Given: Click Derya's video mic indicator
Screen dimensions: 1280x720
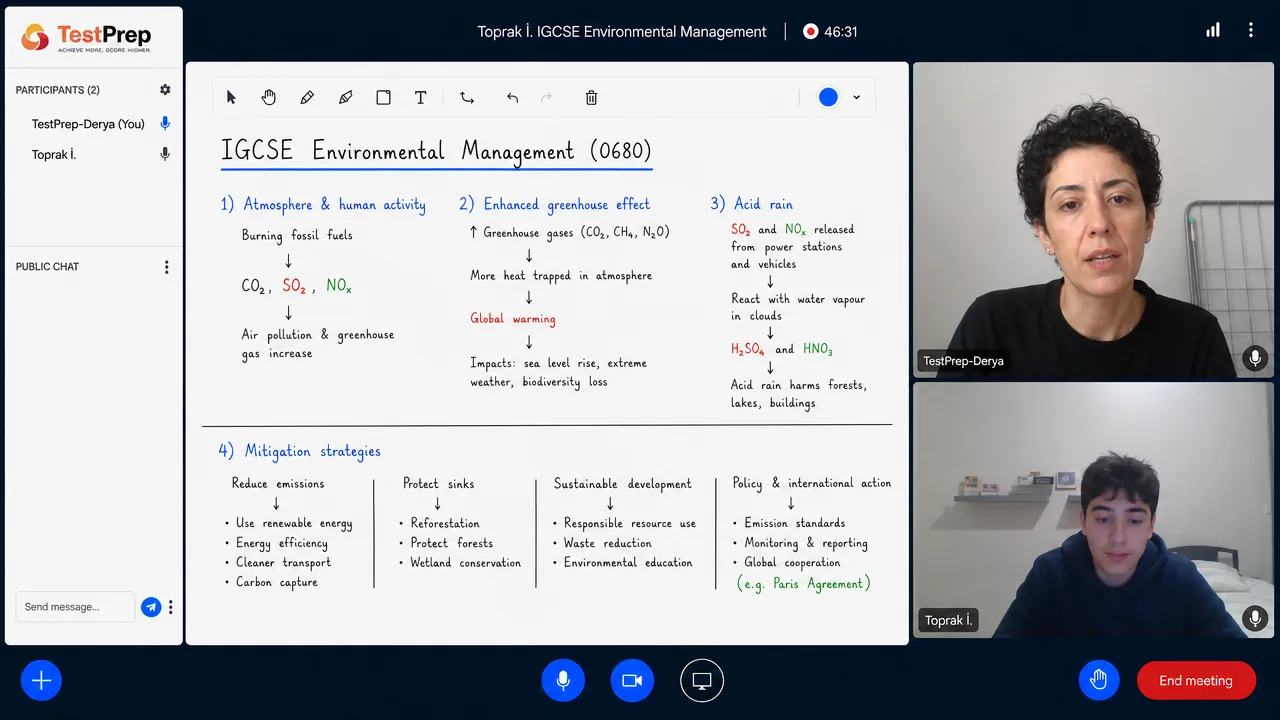Looking at the screenshot, I should pyautogui.click(x=1254, y=358).
